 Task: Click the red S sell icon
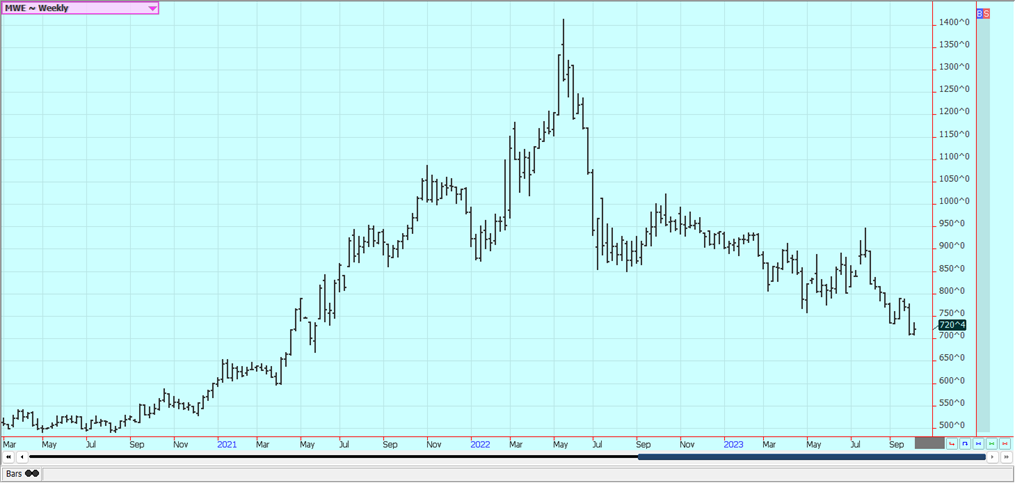click(x=987, y=13)
